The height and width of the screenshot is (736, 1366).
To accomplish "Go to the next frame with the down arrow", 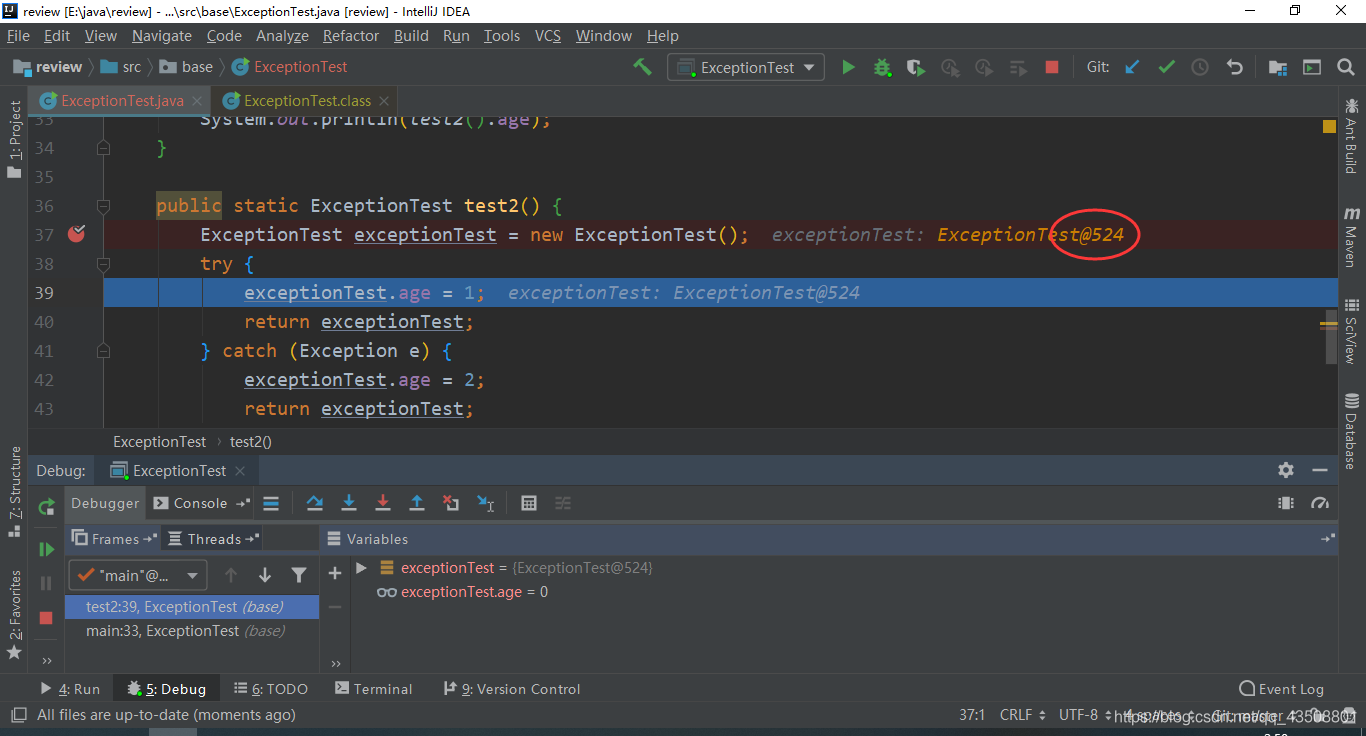I will tap(265, 575).
